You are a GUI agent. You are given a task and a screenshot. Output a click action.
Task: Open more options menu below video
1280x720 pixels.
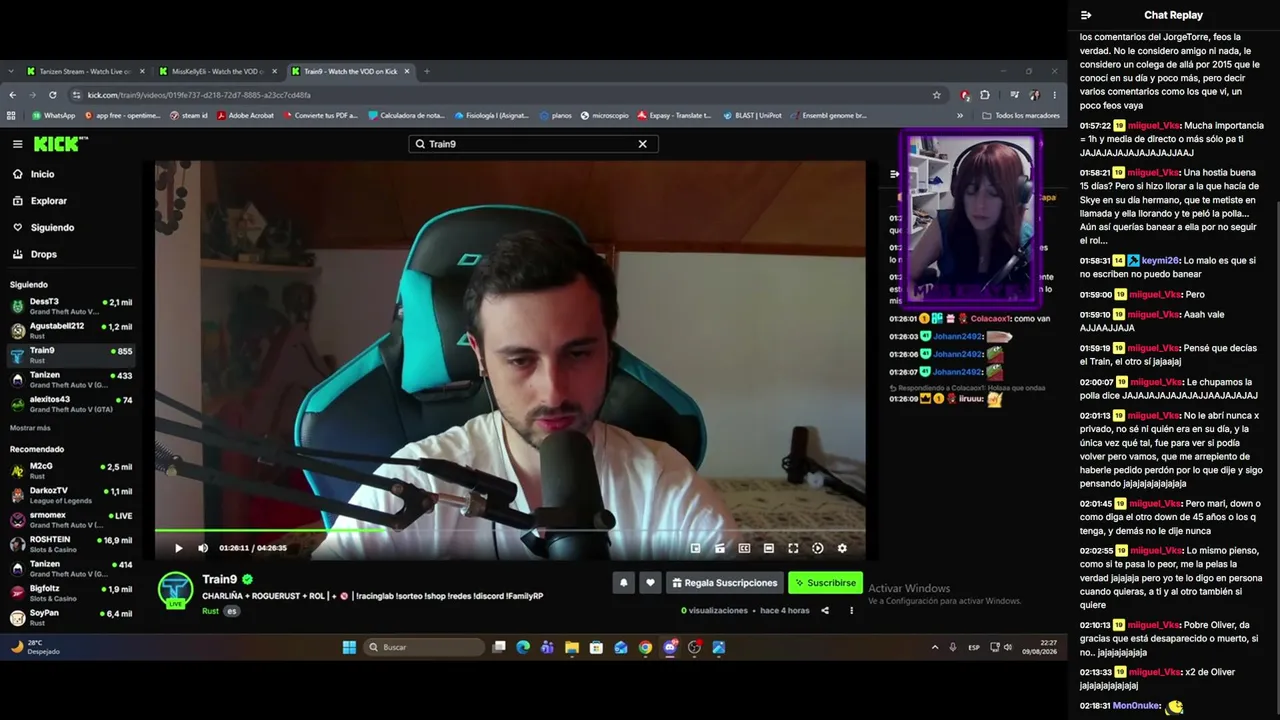[x=852, y=610]
